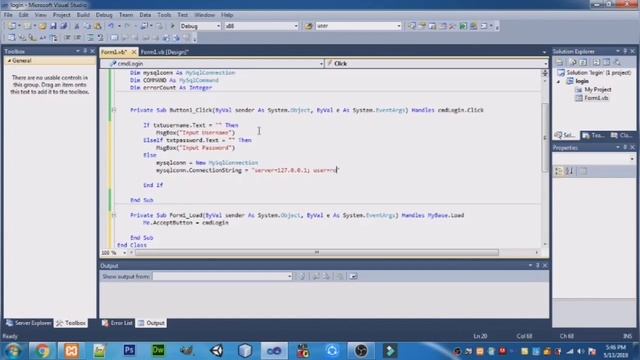640x360 pixels.
Task: Collapse the Form1_Load sub outline
Action: [114, 215]
